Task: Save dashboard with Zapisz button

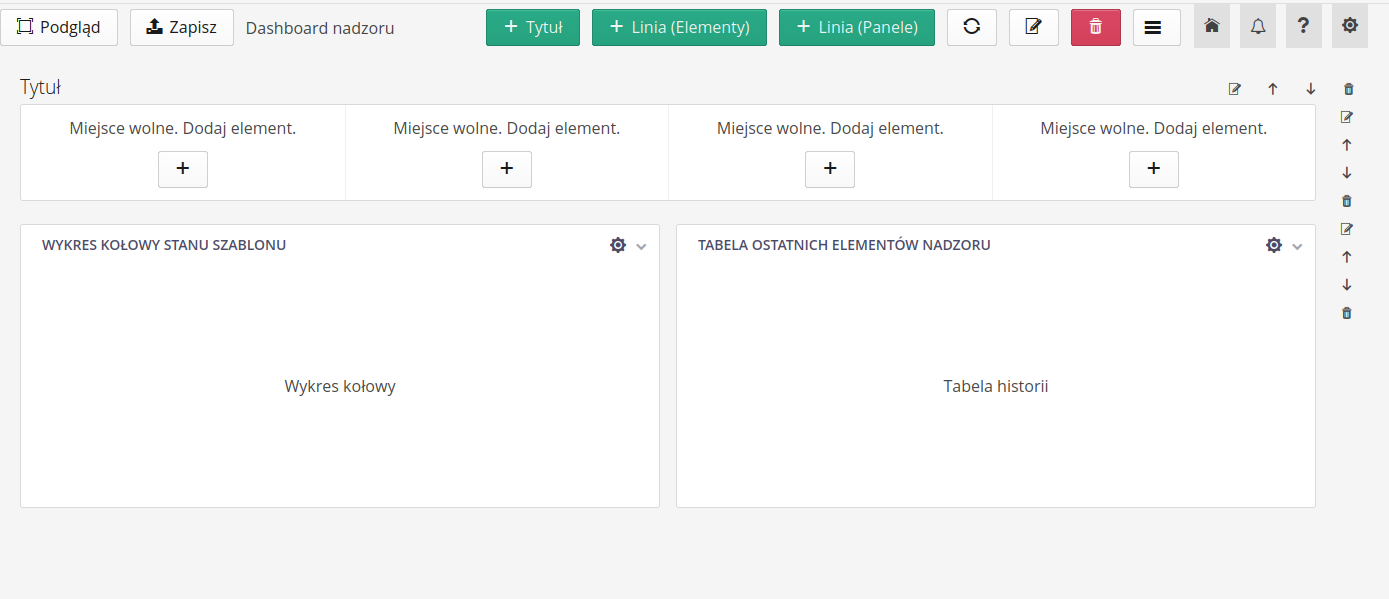Action: click(x=181, y=27)
